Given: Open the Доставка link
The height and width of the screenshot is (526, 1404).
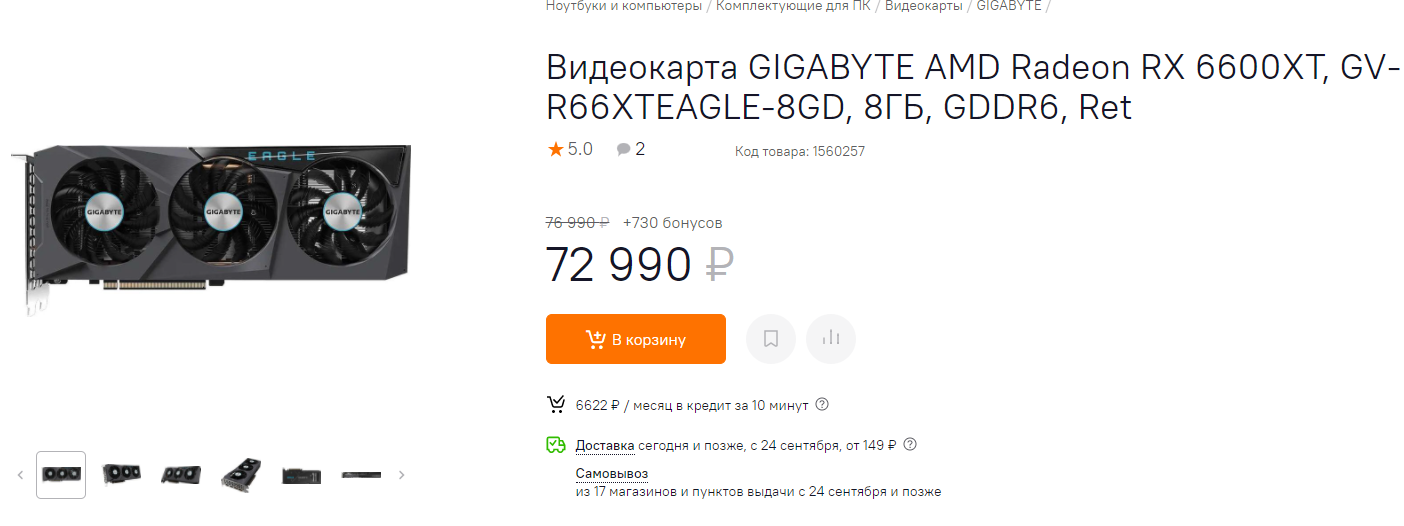Looking at the screenshot, I should (605, 445).
